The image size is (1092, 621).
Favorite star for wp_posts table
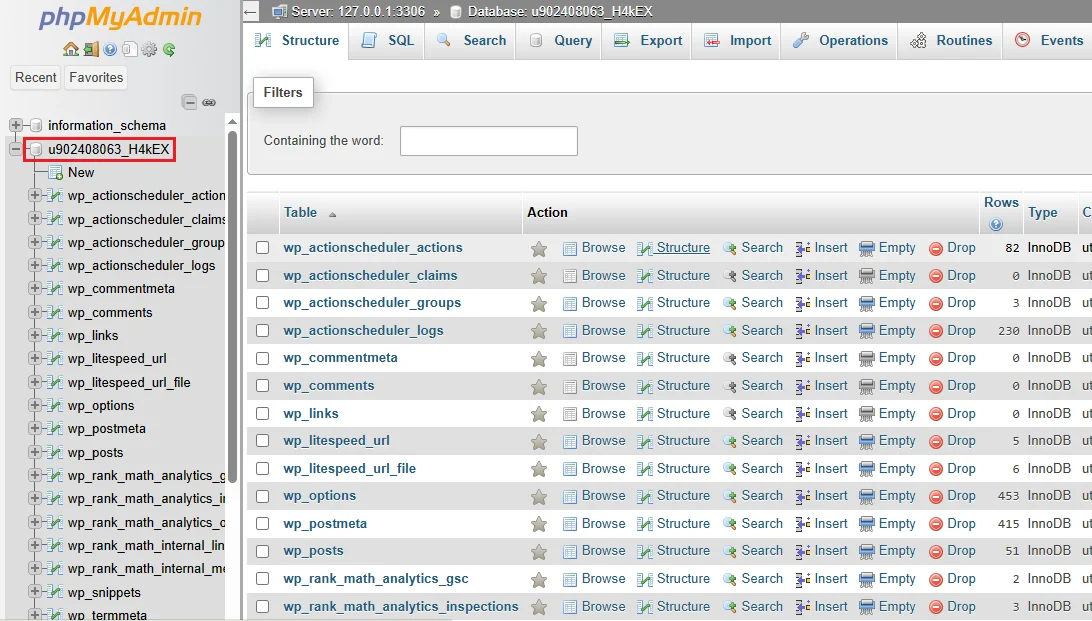[538, 551]
